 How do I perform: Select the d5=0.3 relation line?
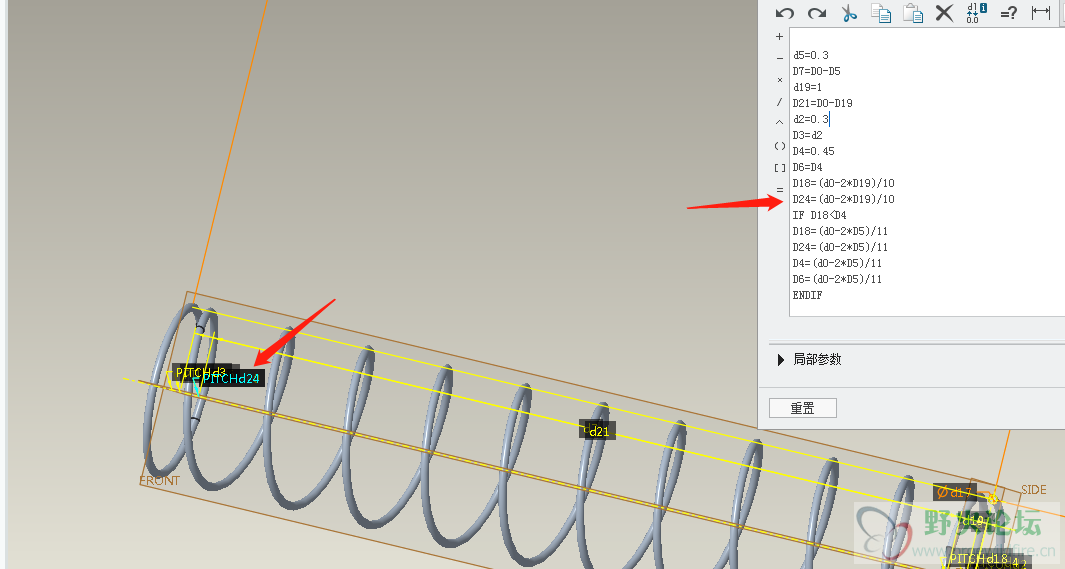pos(811,55)
